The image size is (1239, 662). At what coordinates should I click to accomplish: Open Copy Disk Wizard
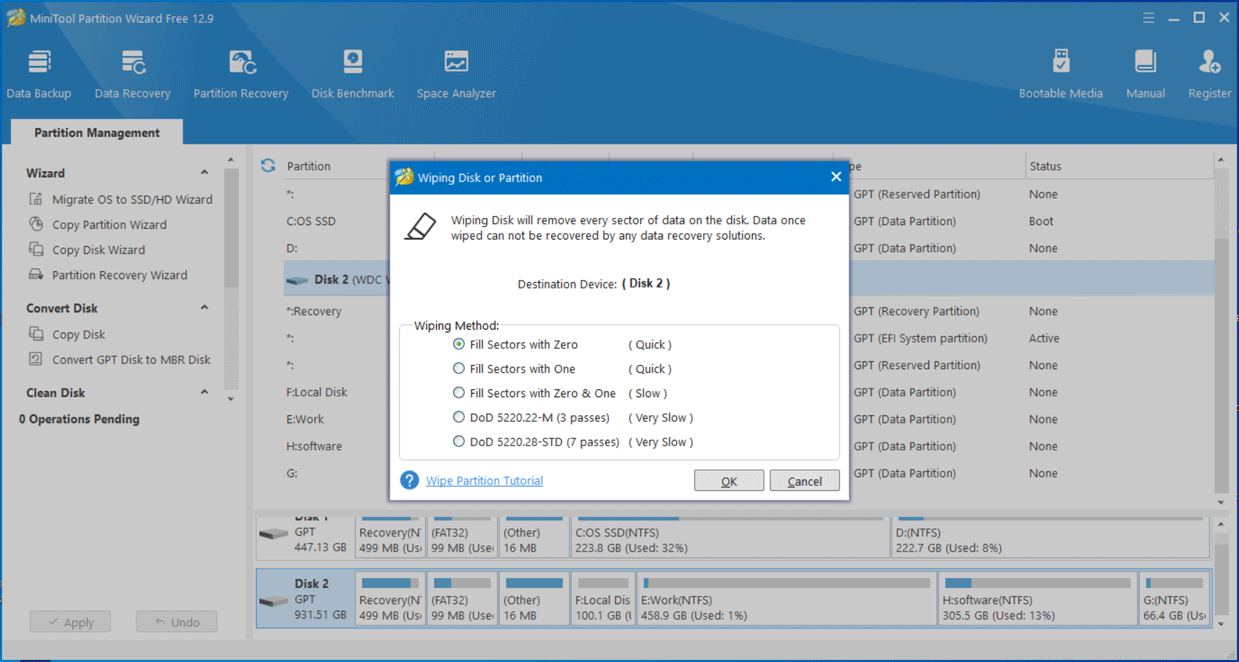pos(98,249)
